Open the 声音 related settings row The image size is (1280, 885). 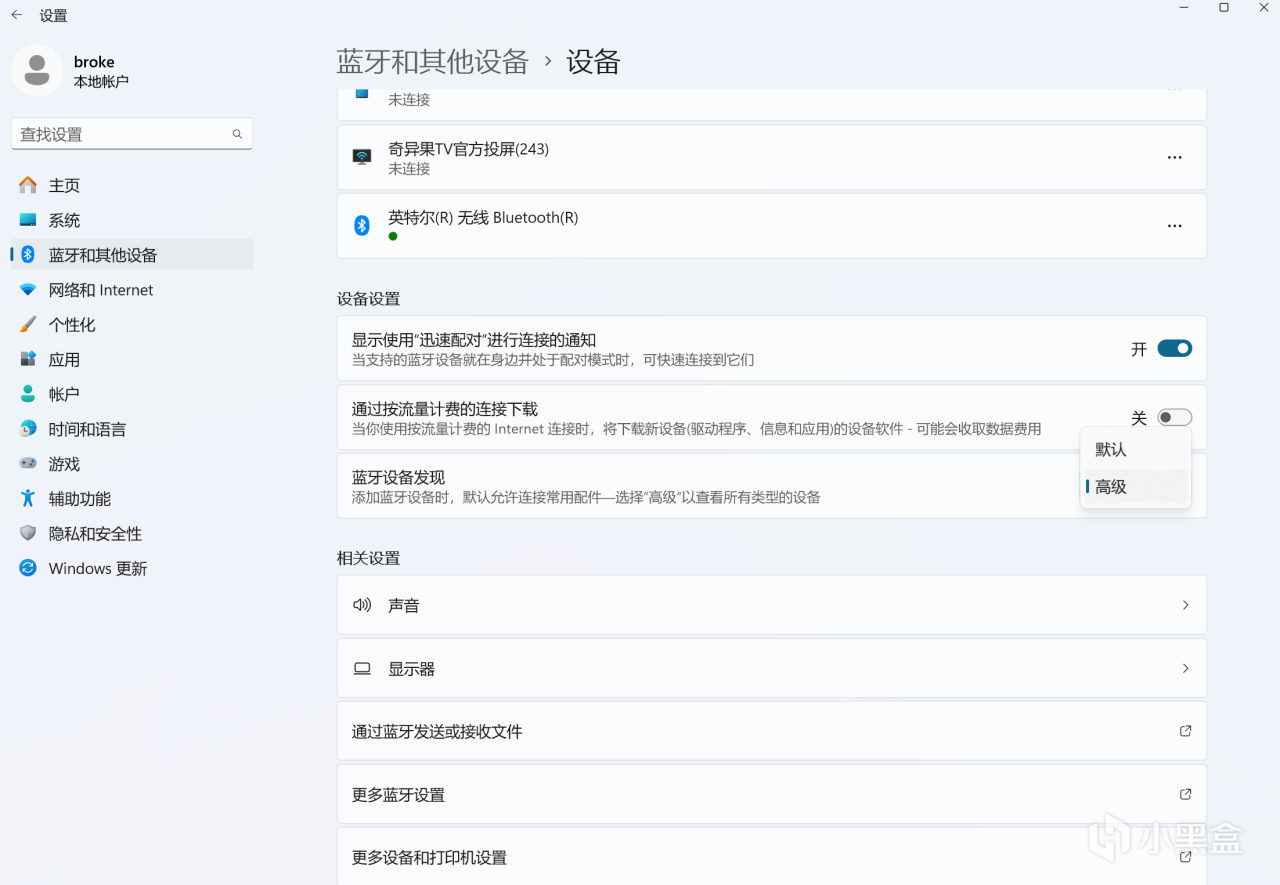point(772,605)
